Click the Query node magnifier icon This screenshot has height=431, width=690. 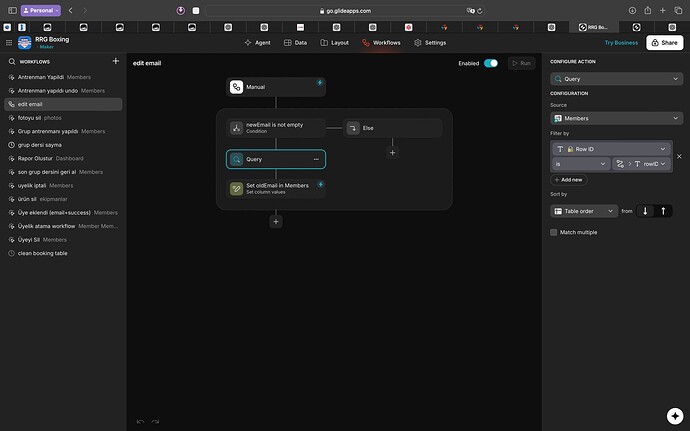click(236, 159)
